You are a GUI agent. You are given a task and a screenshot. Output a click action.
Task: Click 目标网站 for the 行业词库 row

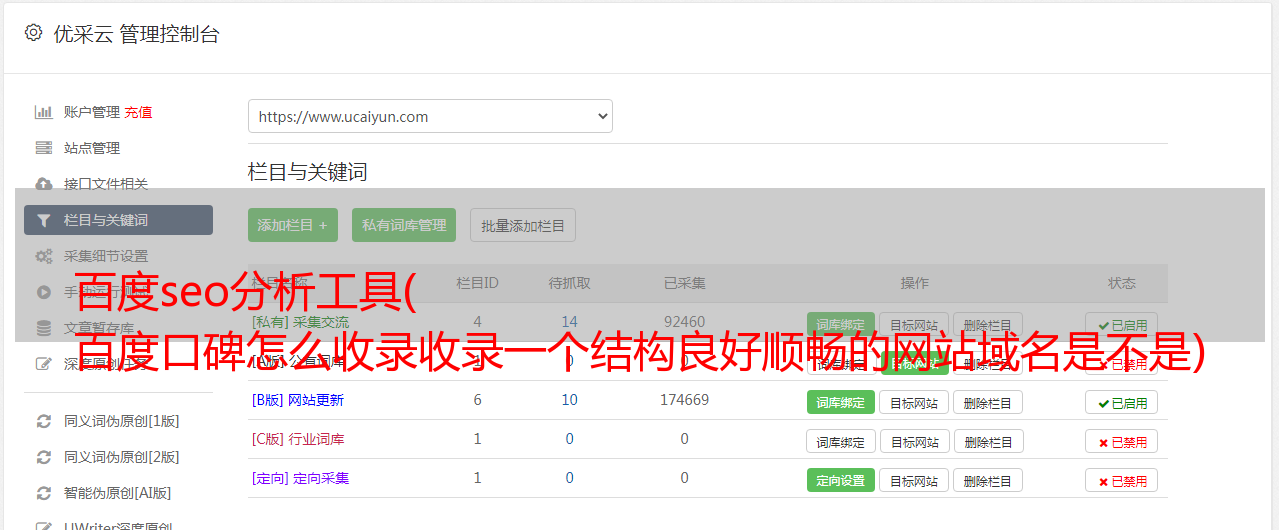point(915,441)
